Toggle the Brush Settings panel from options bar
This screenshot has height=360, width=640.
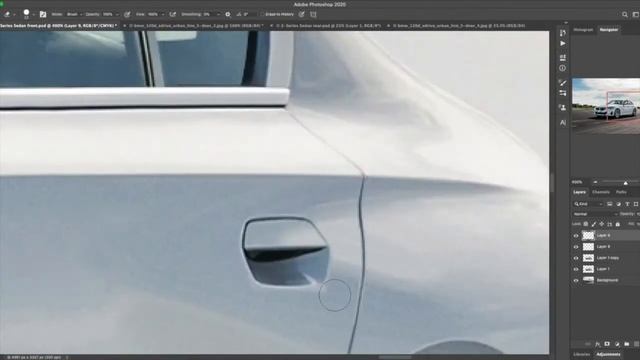(43, 14)
